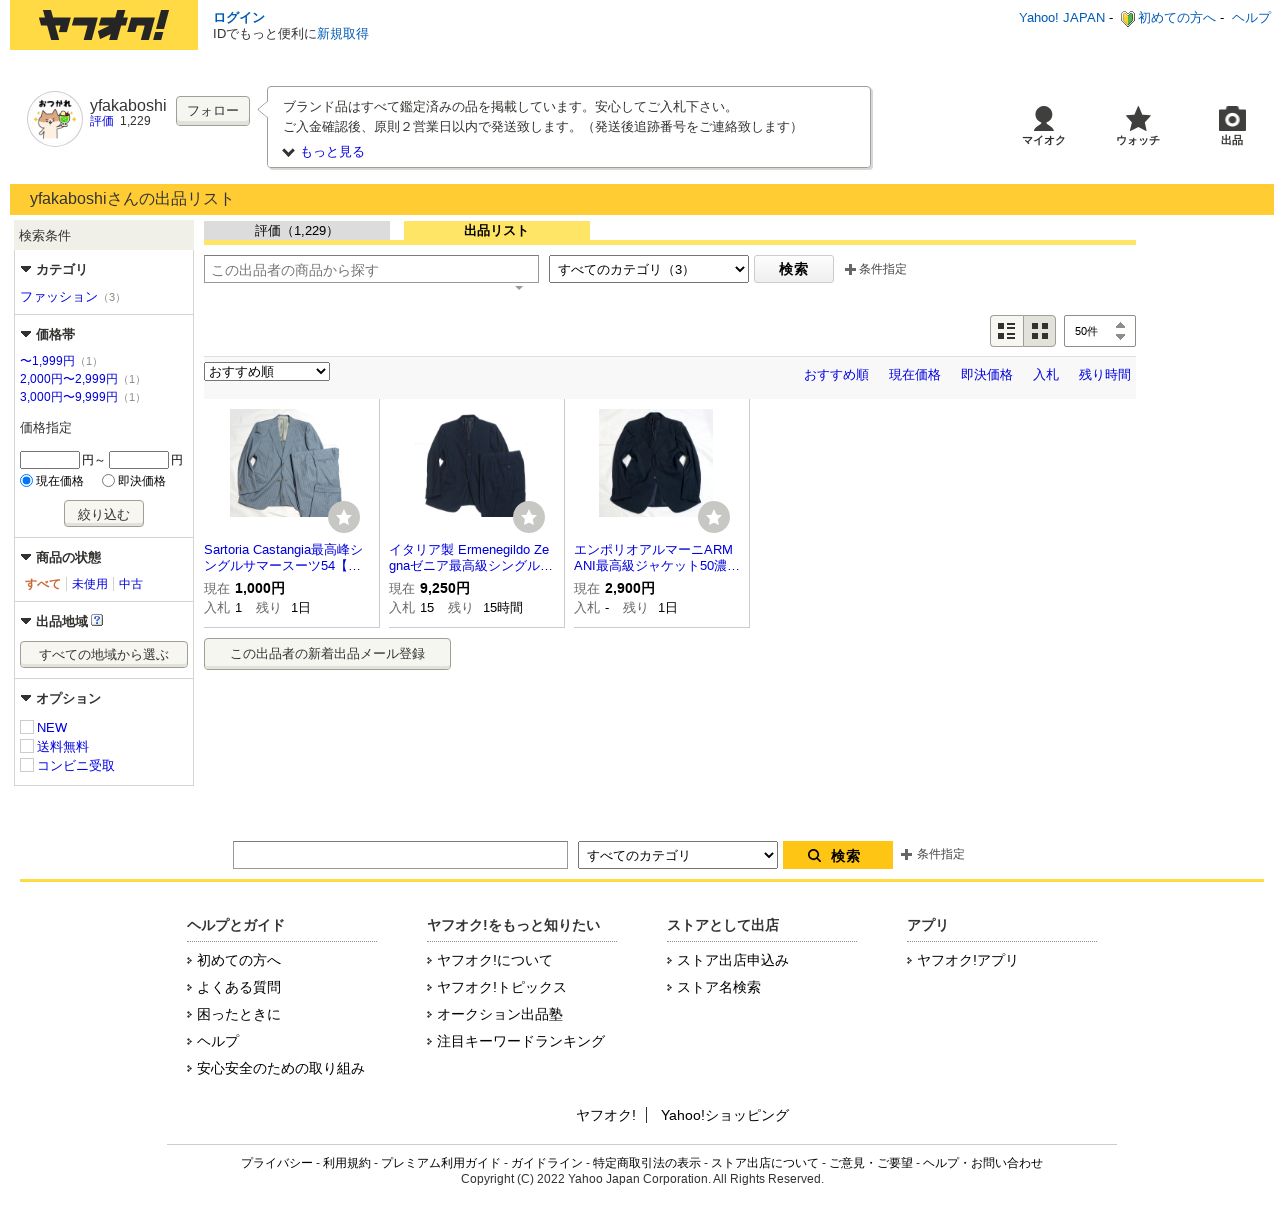Image resolution: width=1284 pixels, height=1207 pixels.
Task: Filter by 〜1,999円 price range
Action: pyautogui.click(x=47, y=361)
